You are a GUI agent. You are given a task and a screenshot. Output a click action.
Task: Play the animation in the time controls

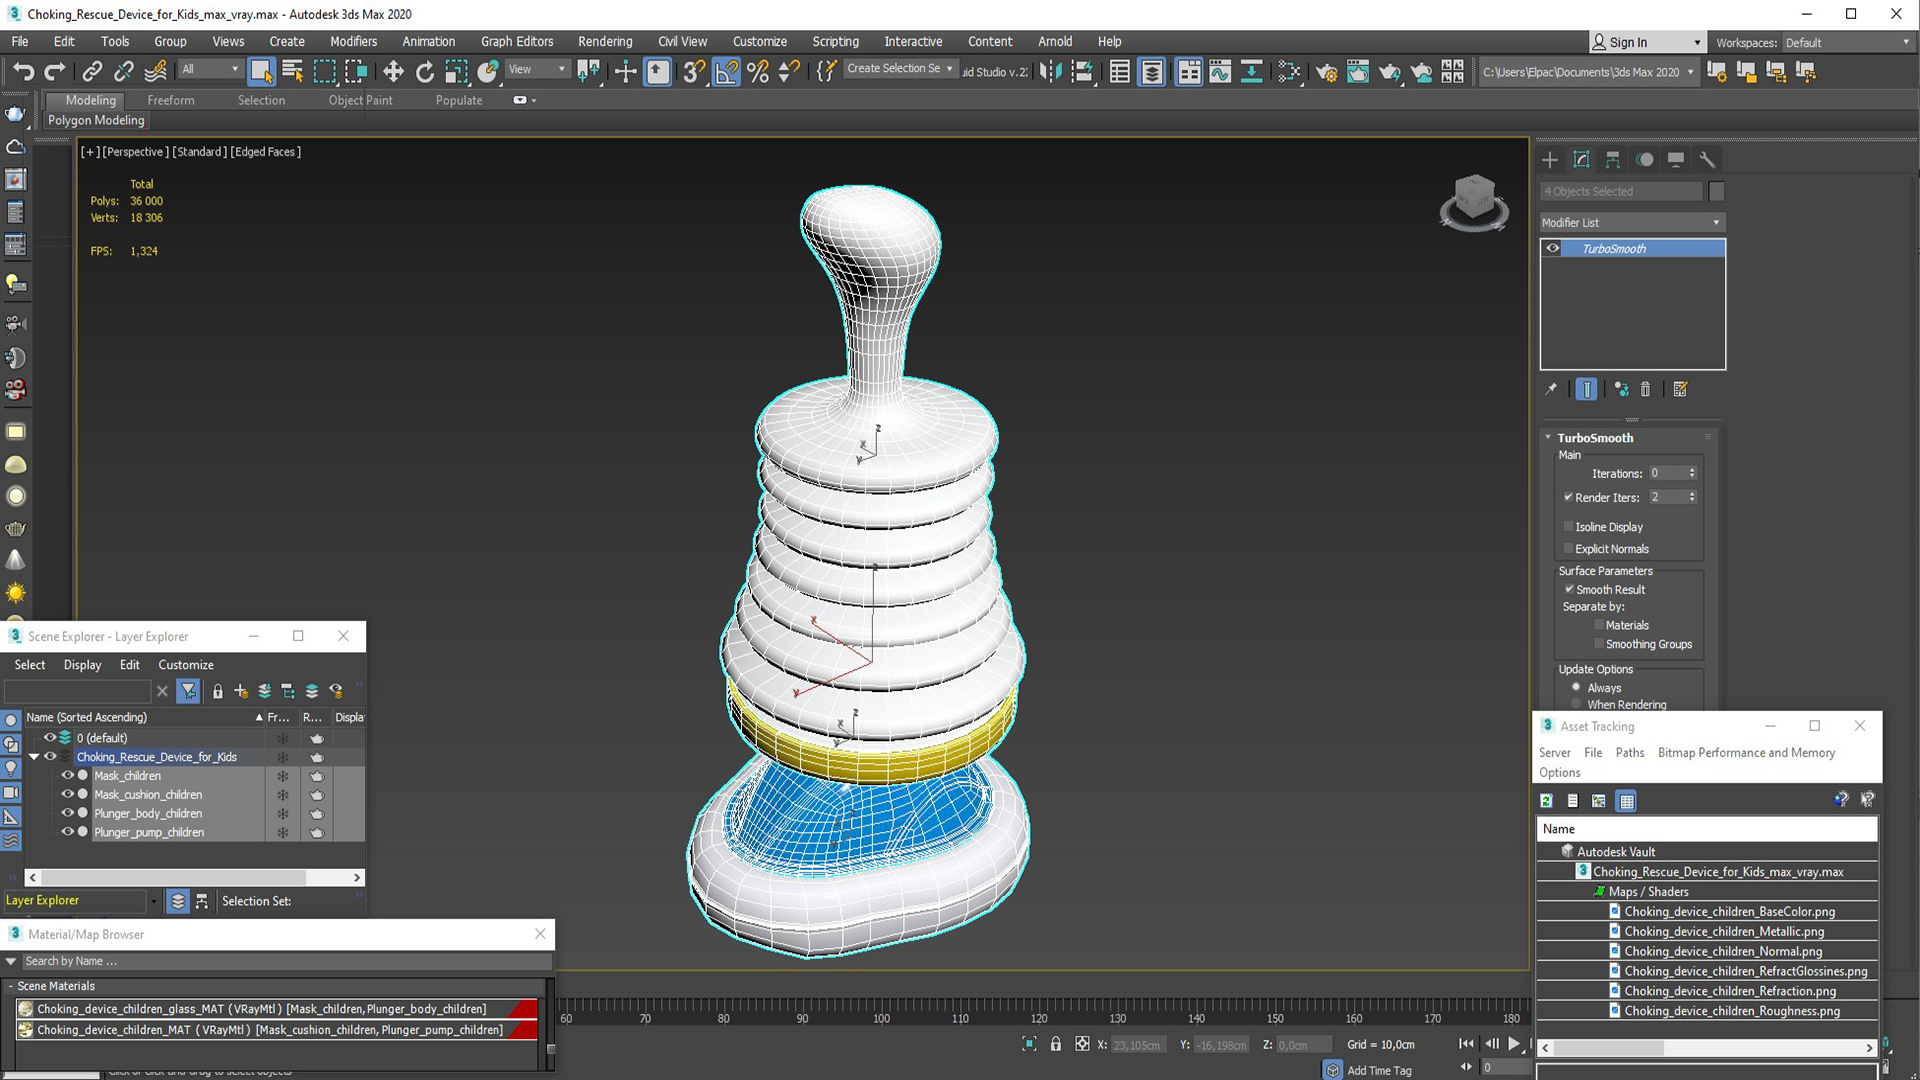[1514, 1044]
